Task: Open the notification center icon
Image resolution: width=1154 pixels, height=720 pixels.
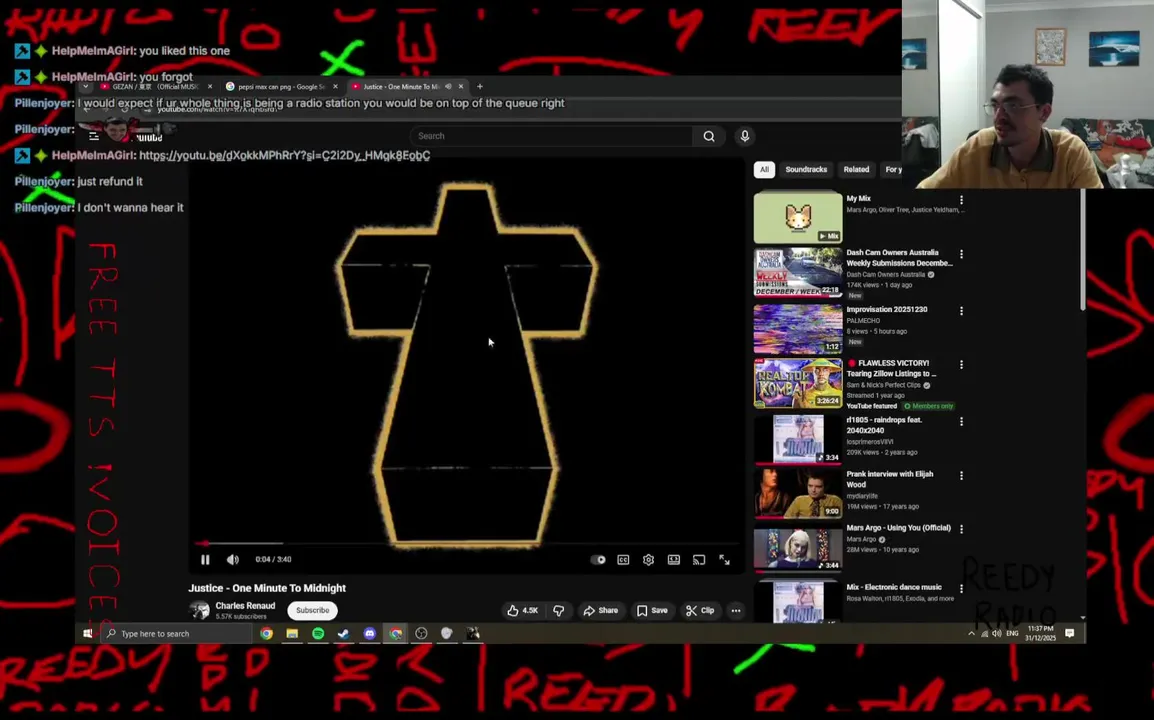Action: (x=1070, y=634)
